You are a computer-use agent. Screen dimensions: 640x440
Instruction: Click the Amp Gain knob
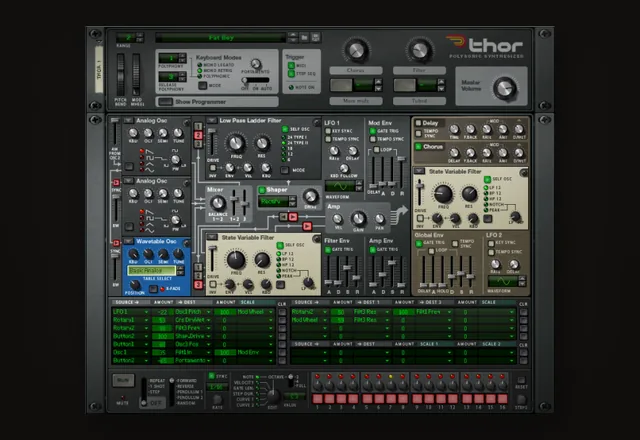tap(358, 218)
